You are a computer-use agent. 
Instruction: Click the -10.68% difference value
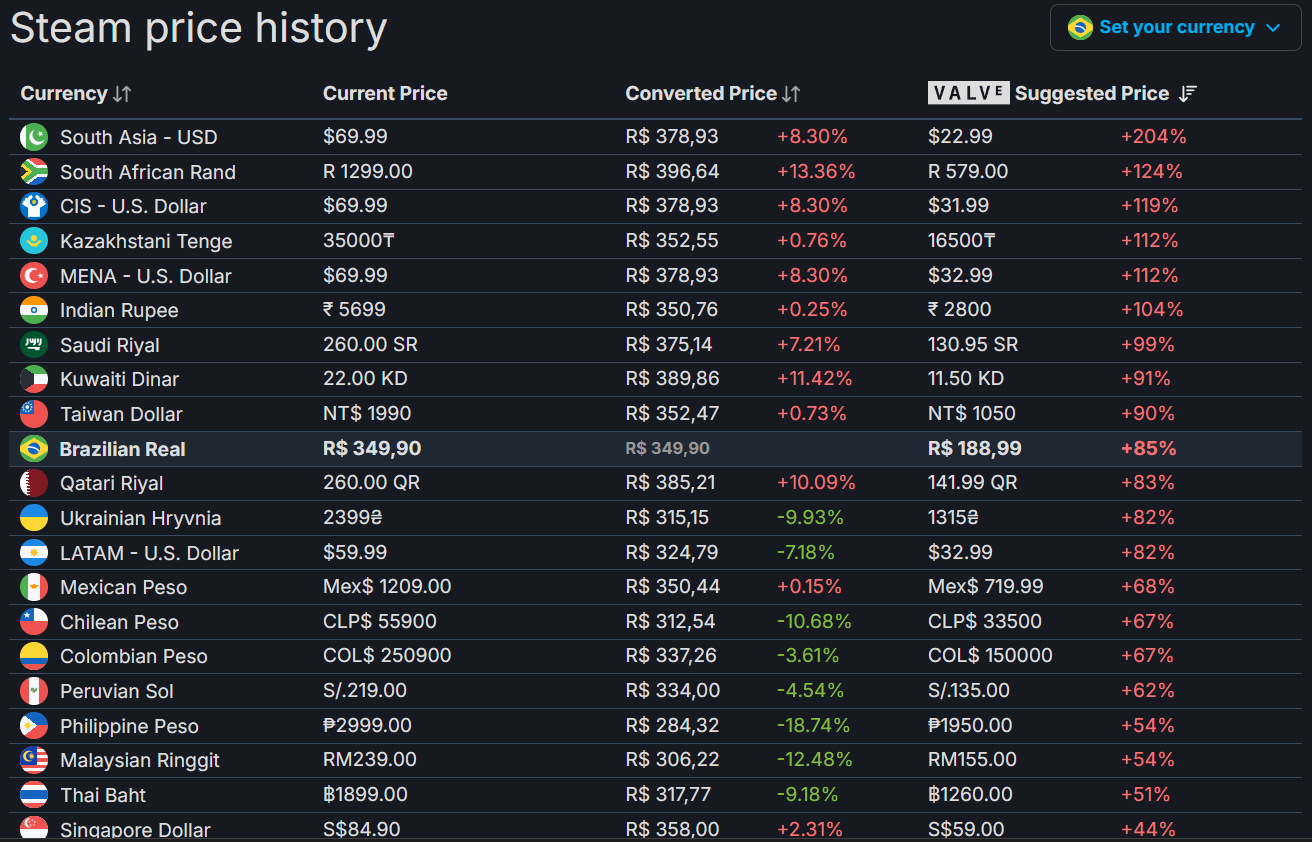814,621
